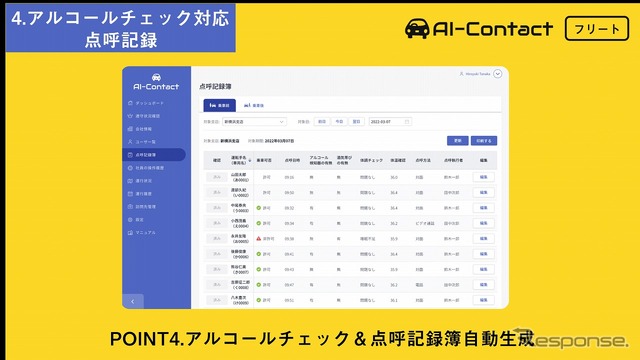Click the 電話 cell in 09:47 row
The image size is (640, 360).
coord(419,285)
